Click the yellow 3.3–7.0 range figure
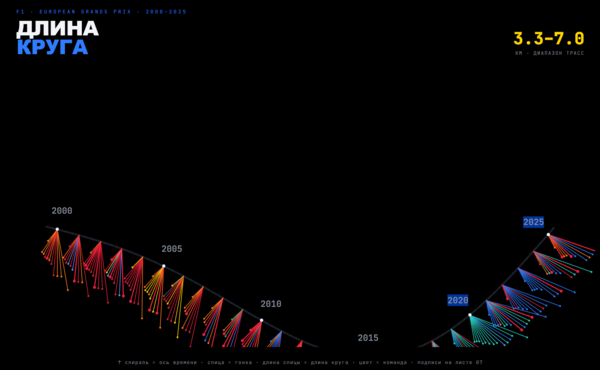Image resolution: width=600 pixels, height=370 pixels. [549, 39]
